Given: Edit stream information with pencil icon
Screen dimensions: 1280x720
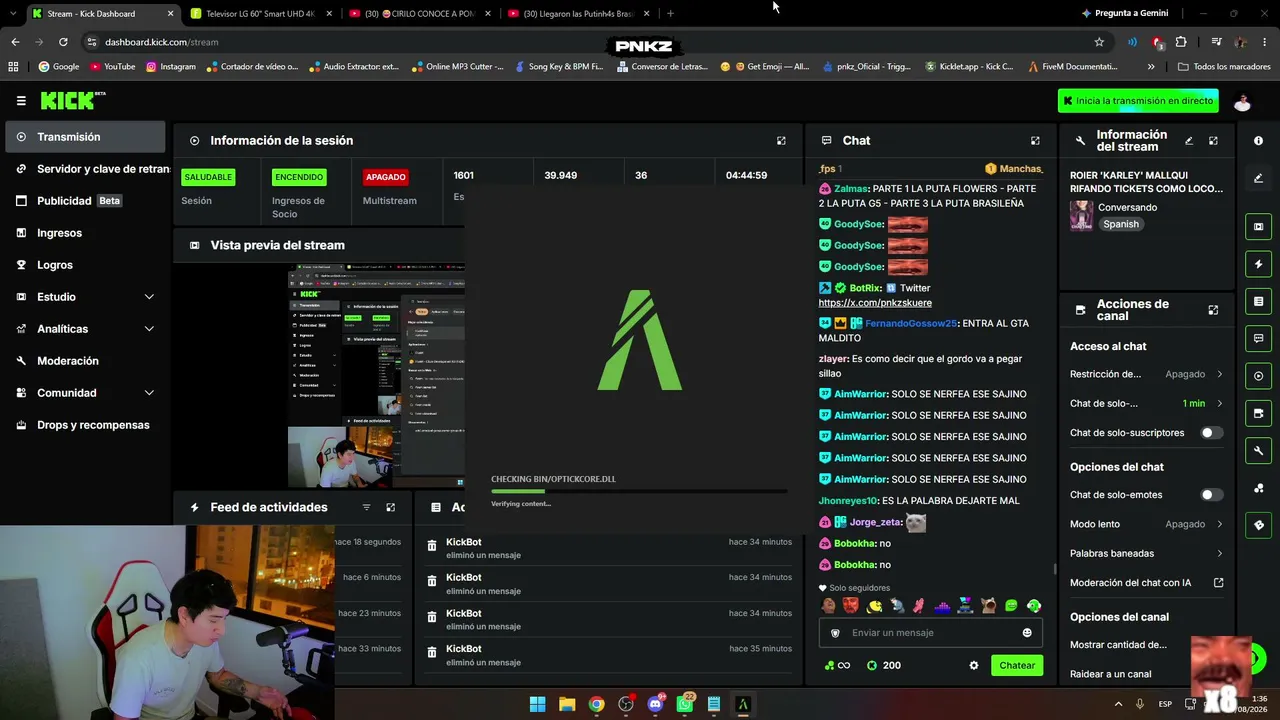Looking at the screenshot, I should tap(1189, 141).
